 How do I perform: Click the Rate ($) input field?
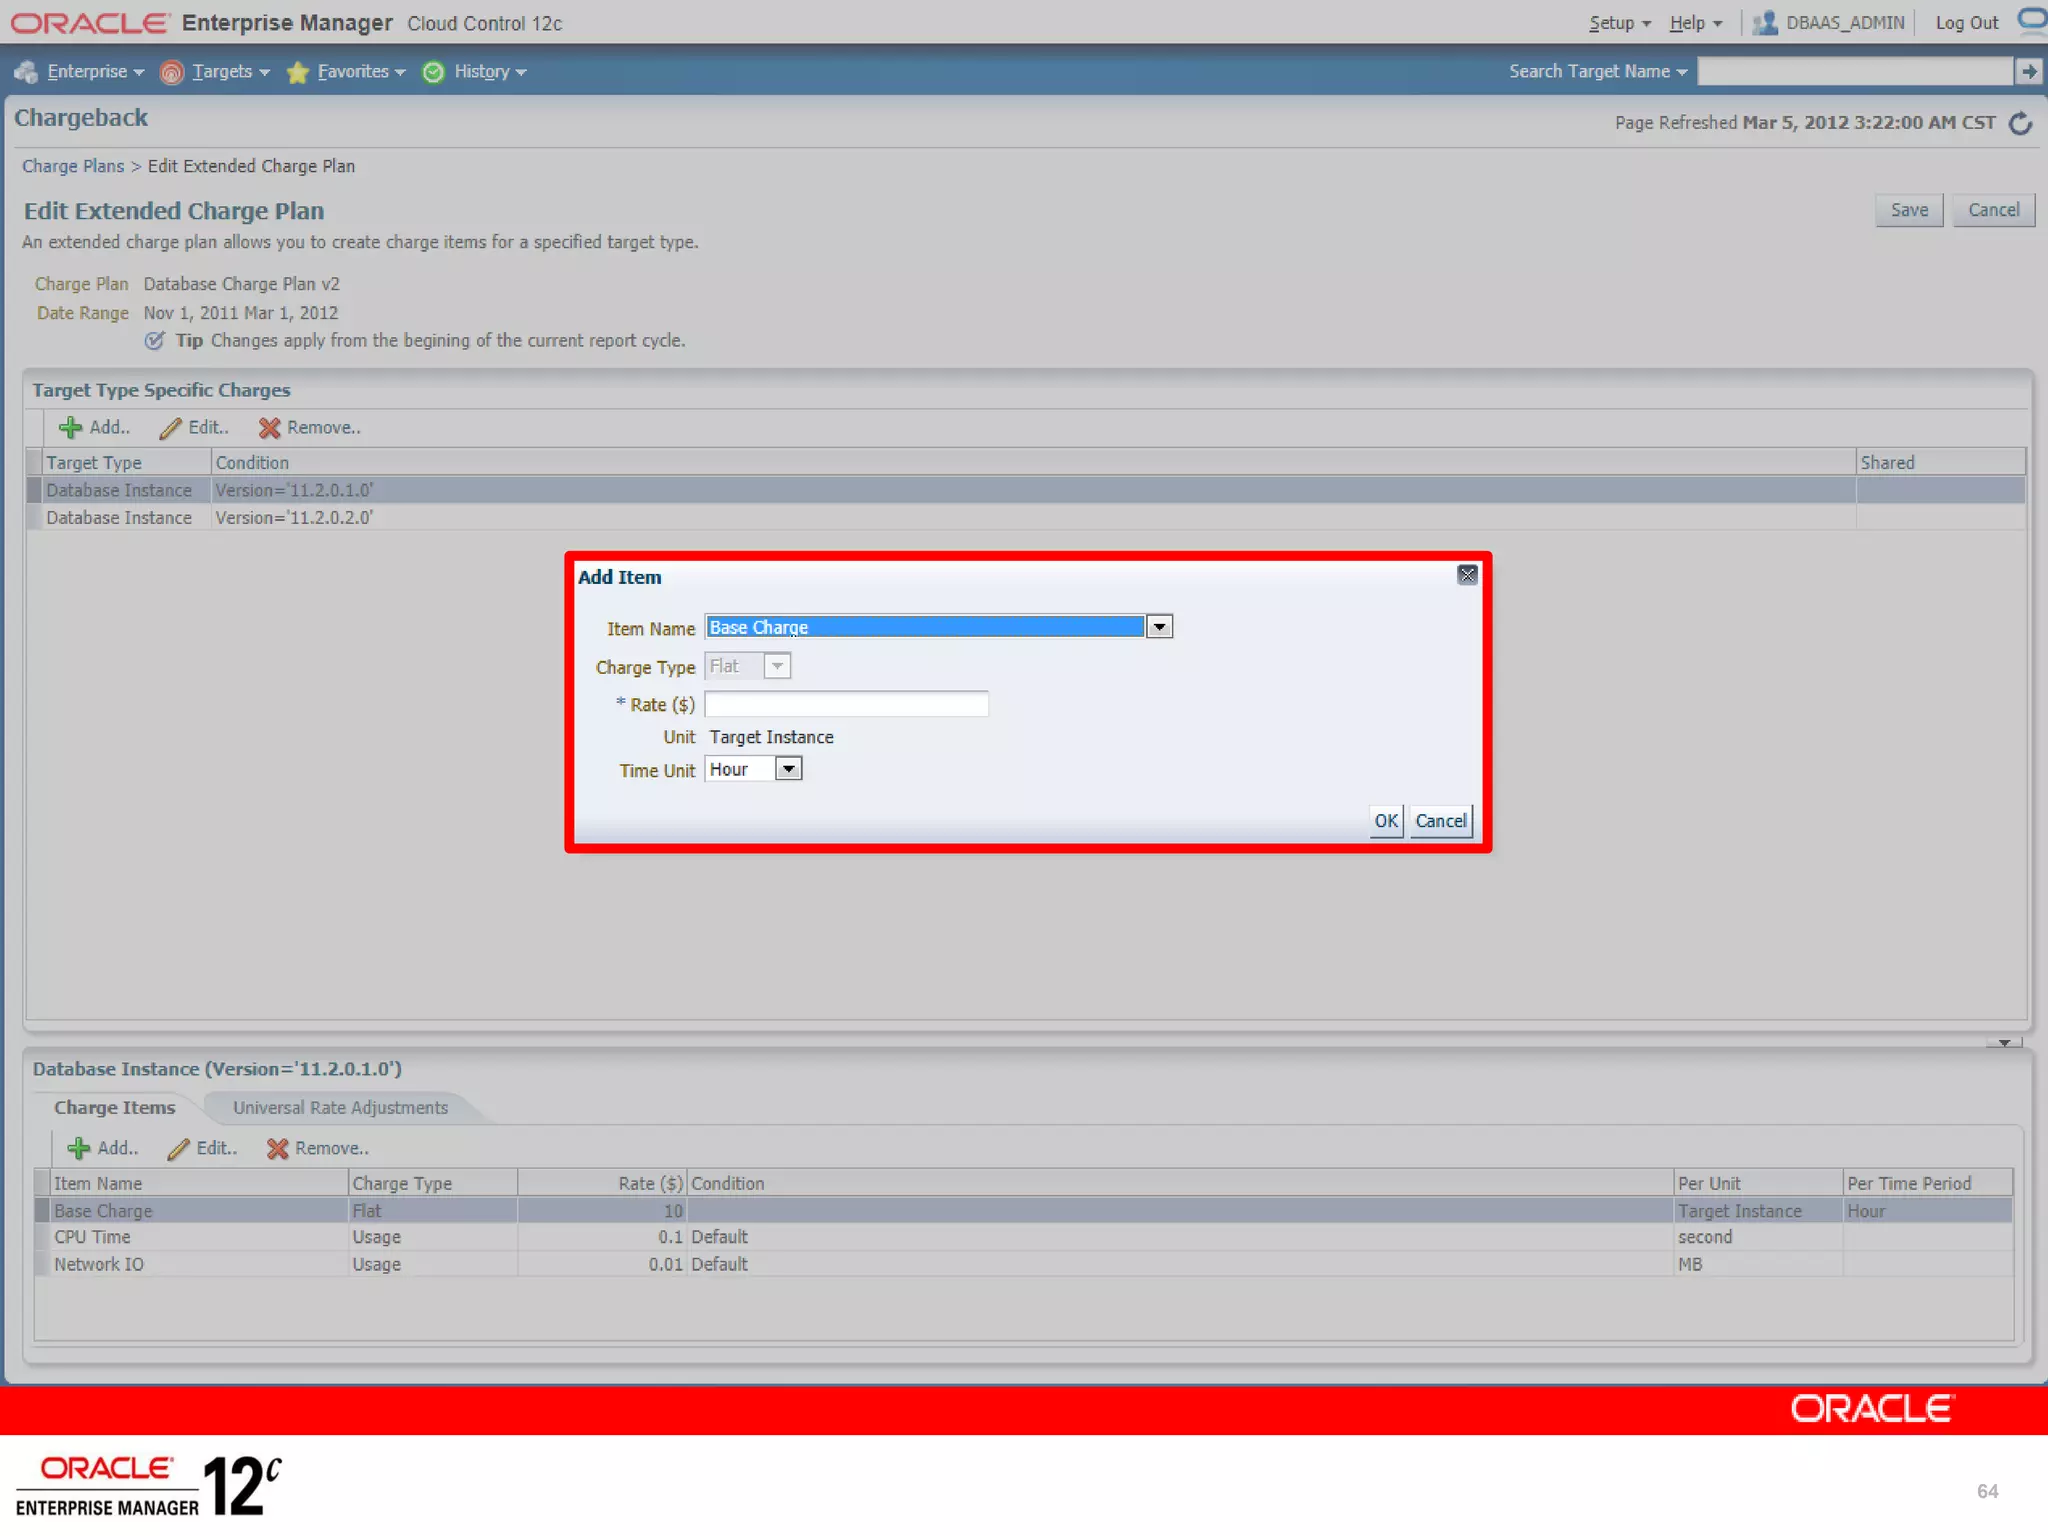click(x=846, y=704)
